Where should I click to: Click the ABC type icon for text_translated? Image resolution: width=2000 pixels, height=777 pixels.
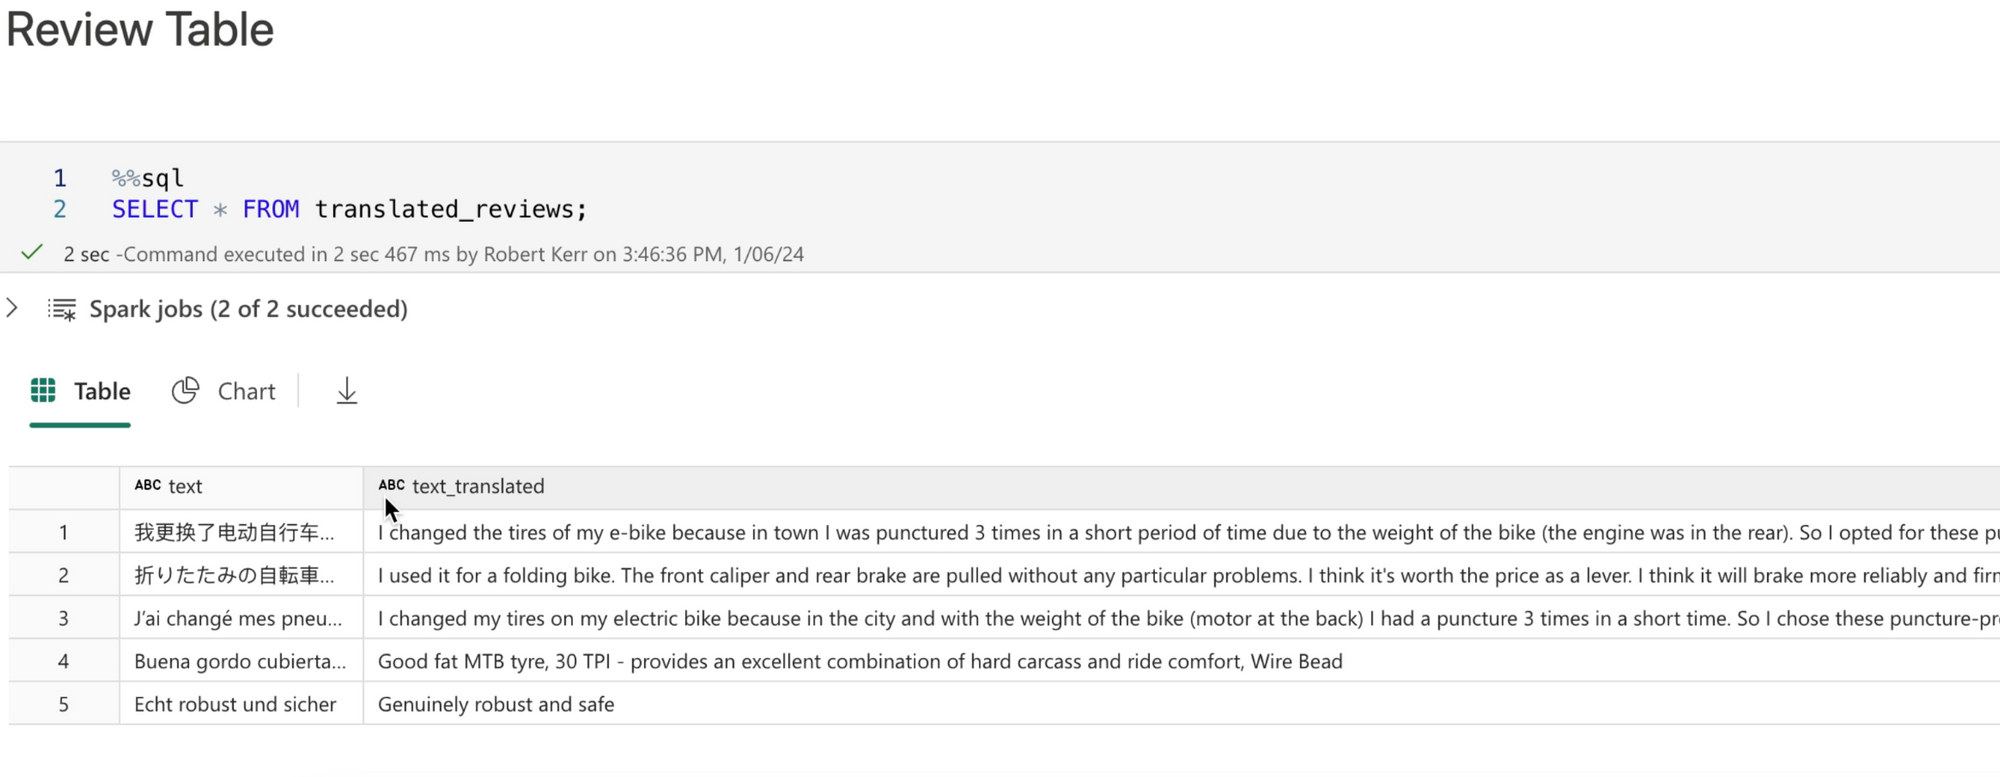(391, 486)
